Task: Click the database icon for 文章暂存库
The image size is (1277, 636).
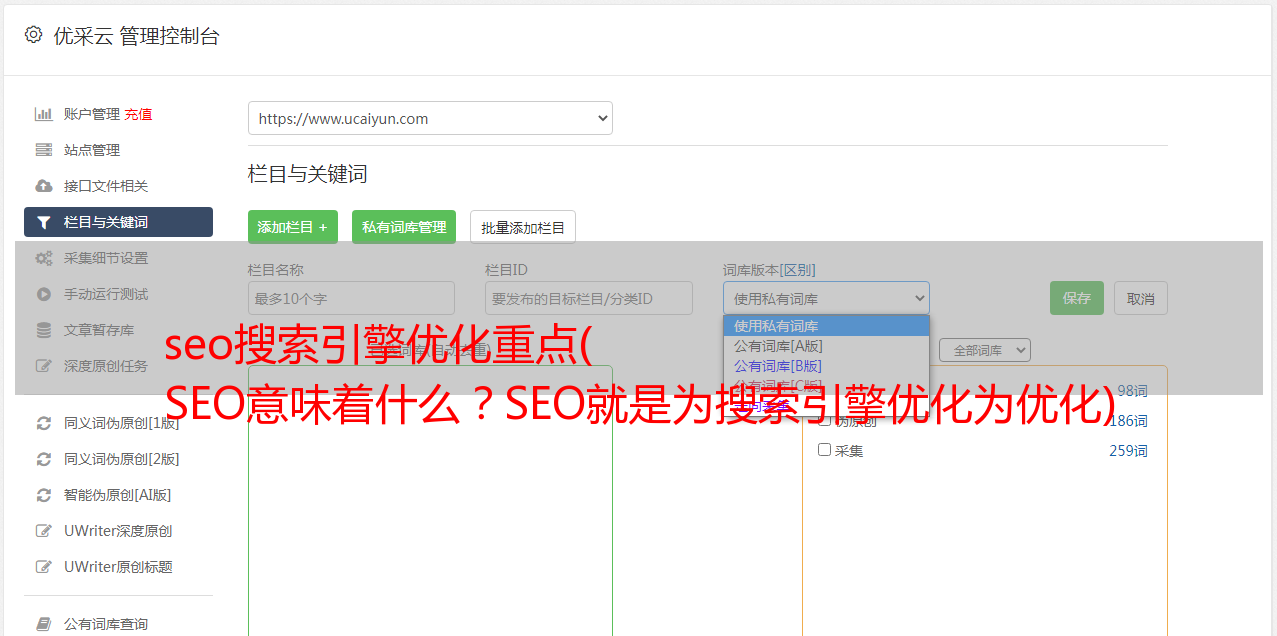Action: click(43, 330)
